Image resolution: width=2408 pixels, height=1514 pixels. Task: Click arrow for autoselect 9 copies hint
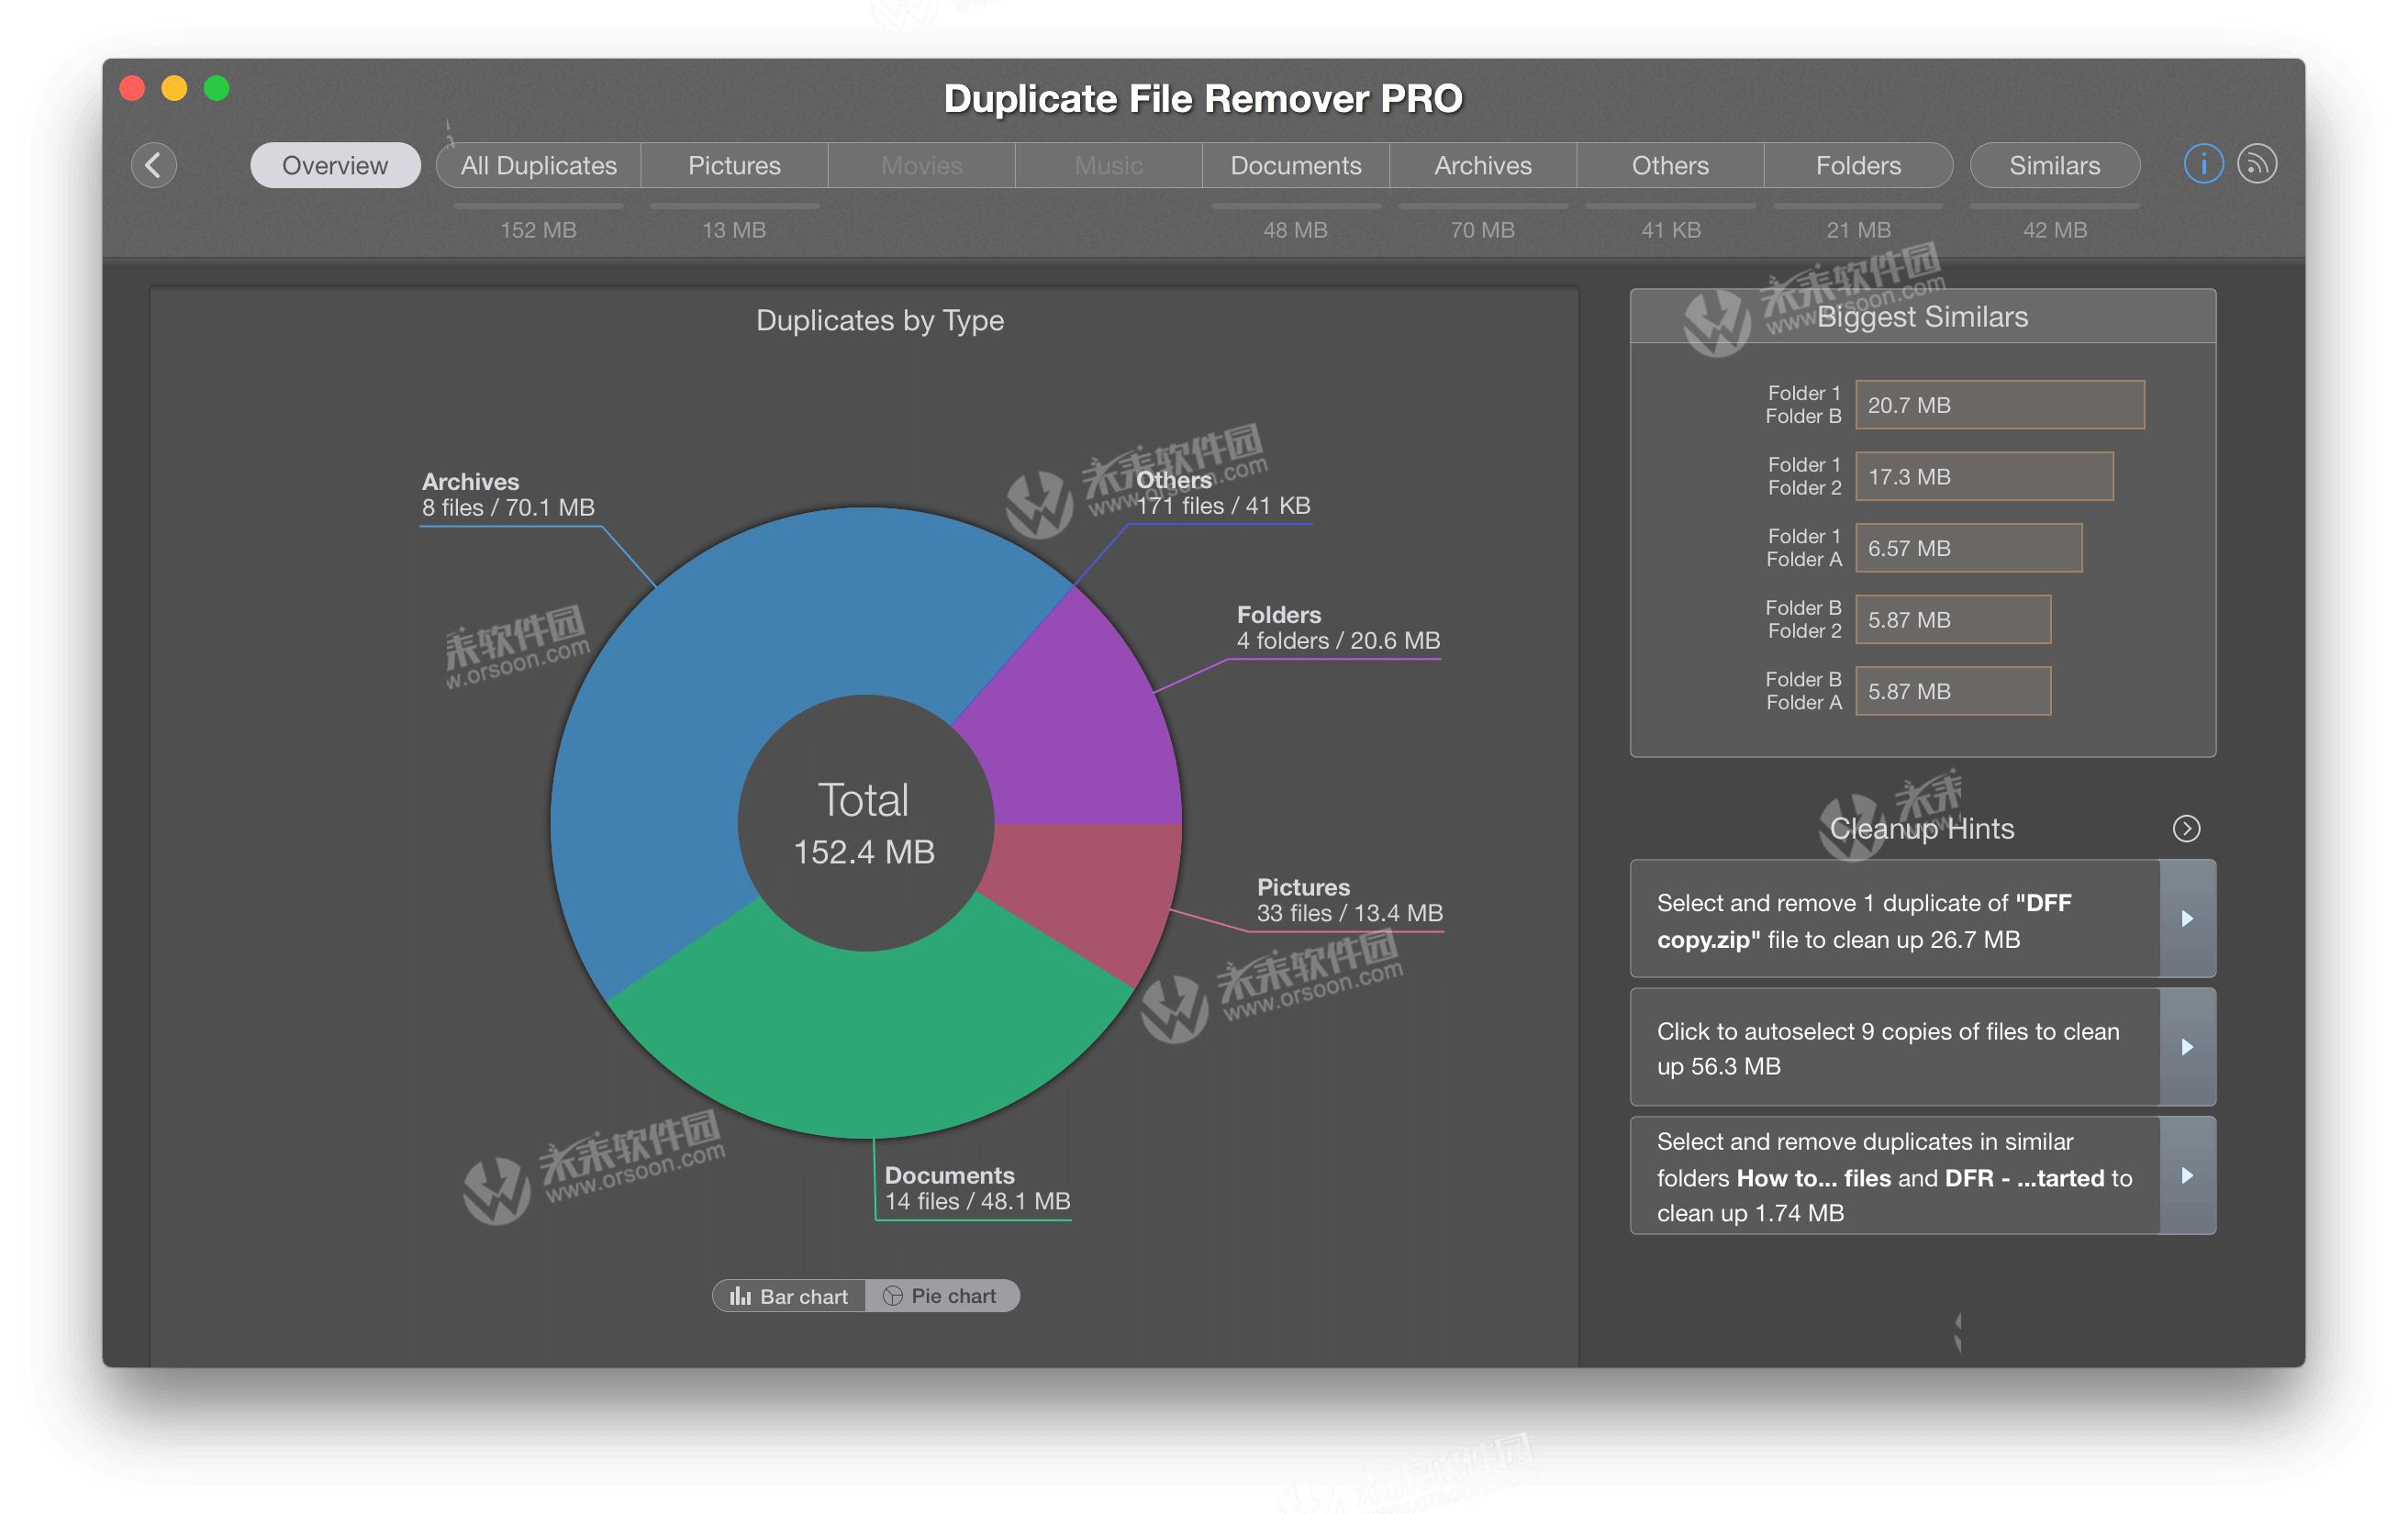tap(2187, 1047)
